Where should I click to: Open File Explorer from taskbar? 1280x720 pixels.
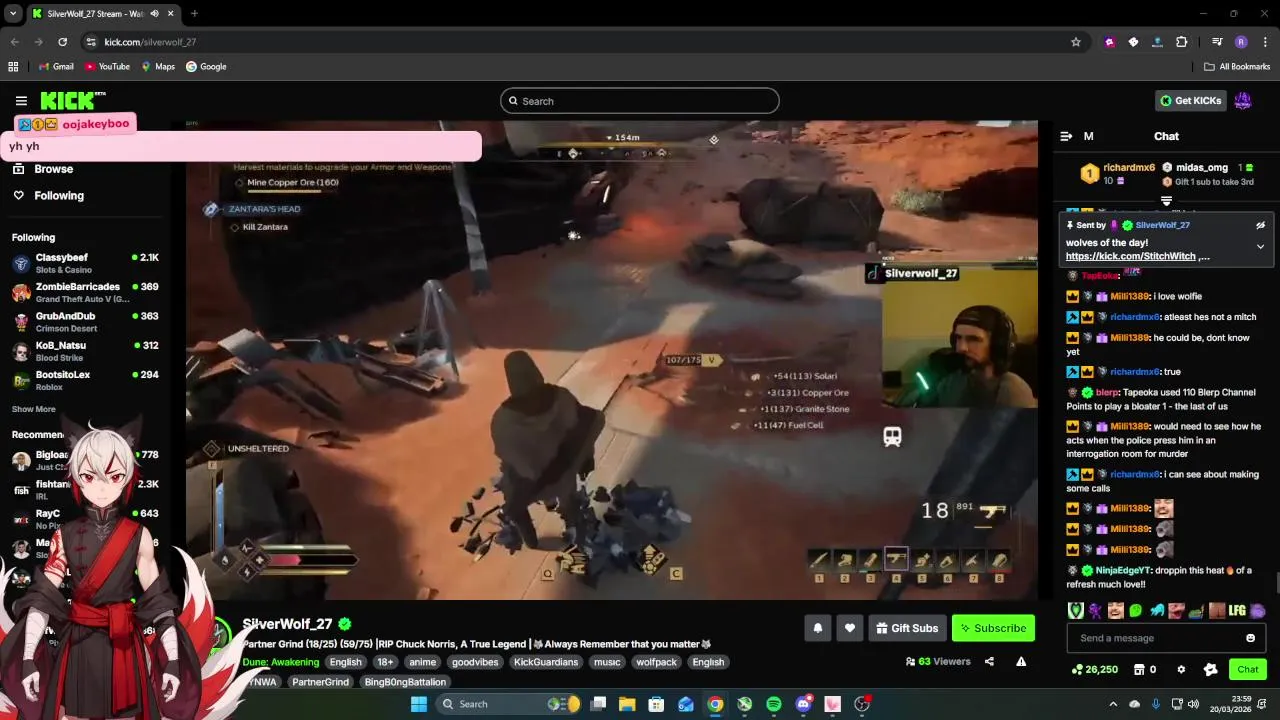[627, 704]
